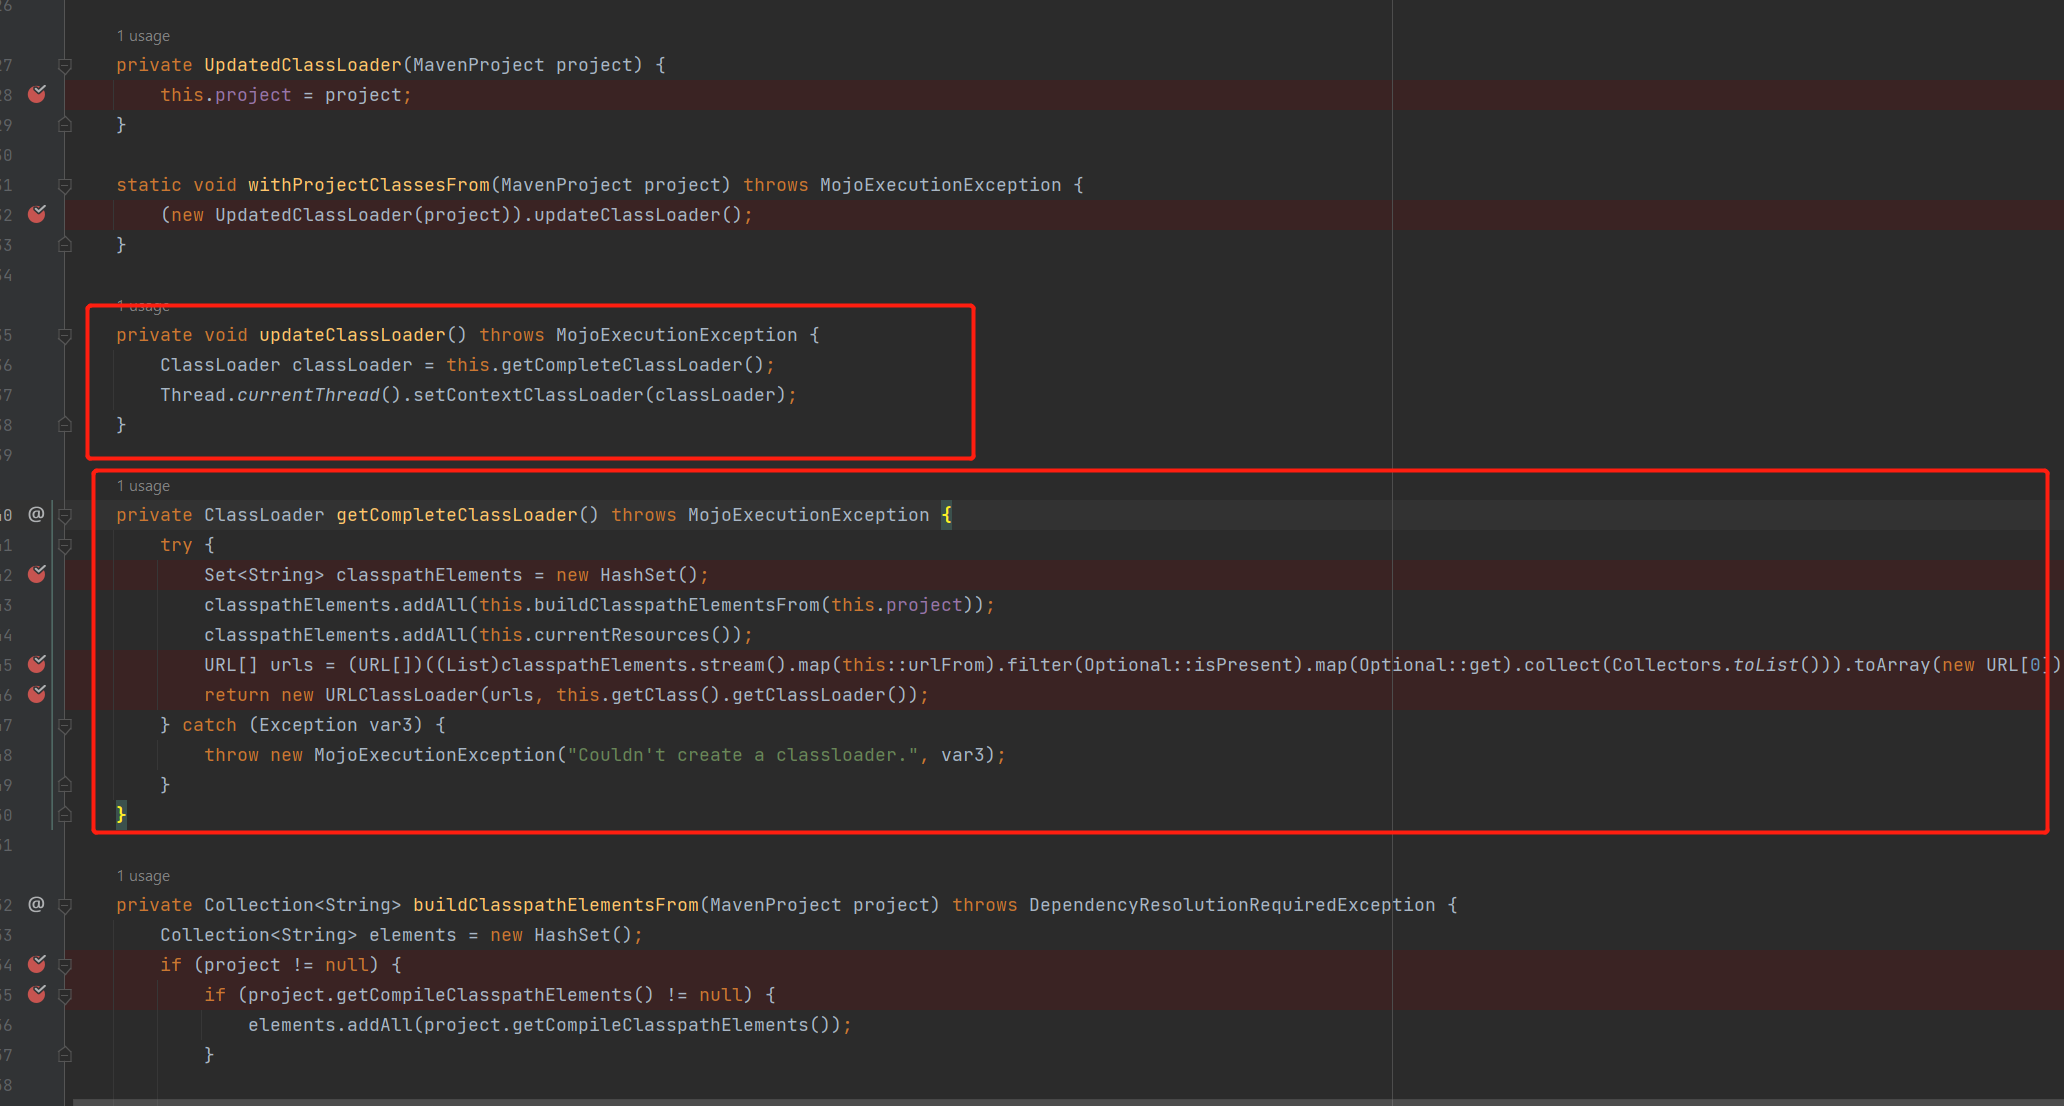Viewport: 2064px width, 1106px height.
Task: Click setContextClassLoader method call
Action: (x=528, y=395)
